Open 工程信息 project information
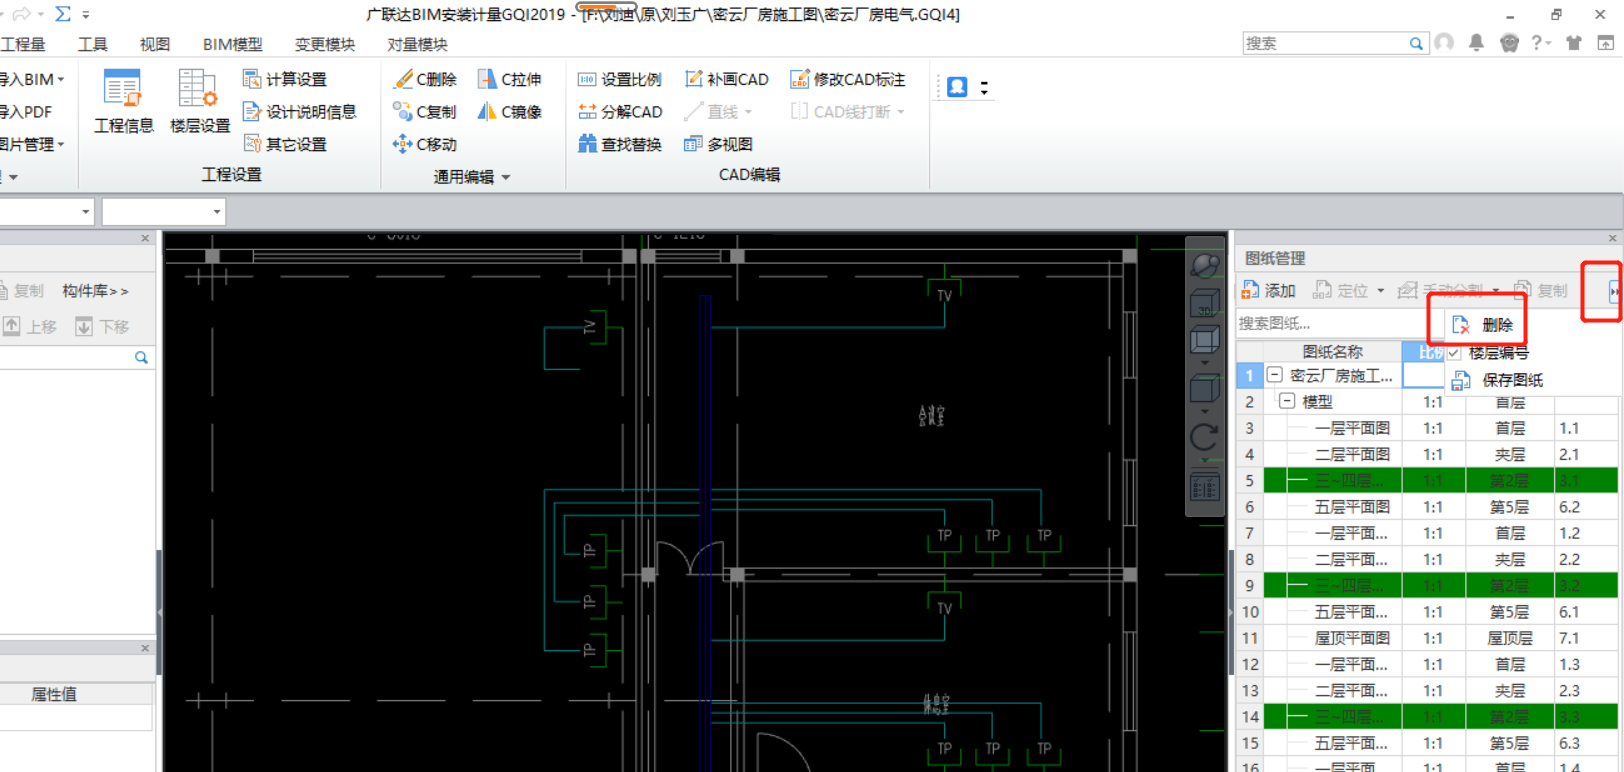 coord(124,101)
